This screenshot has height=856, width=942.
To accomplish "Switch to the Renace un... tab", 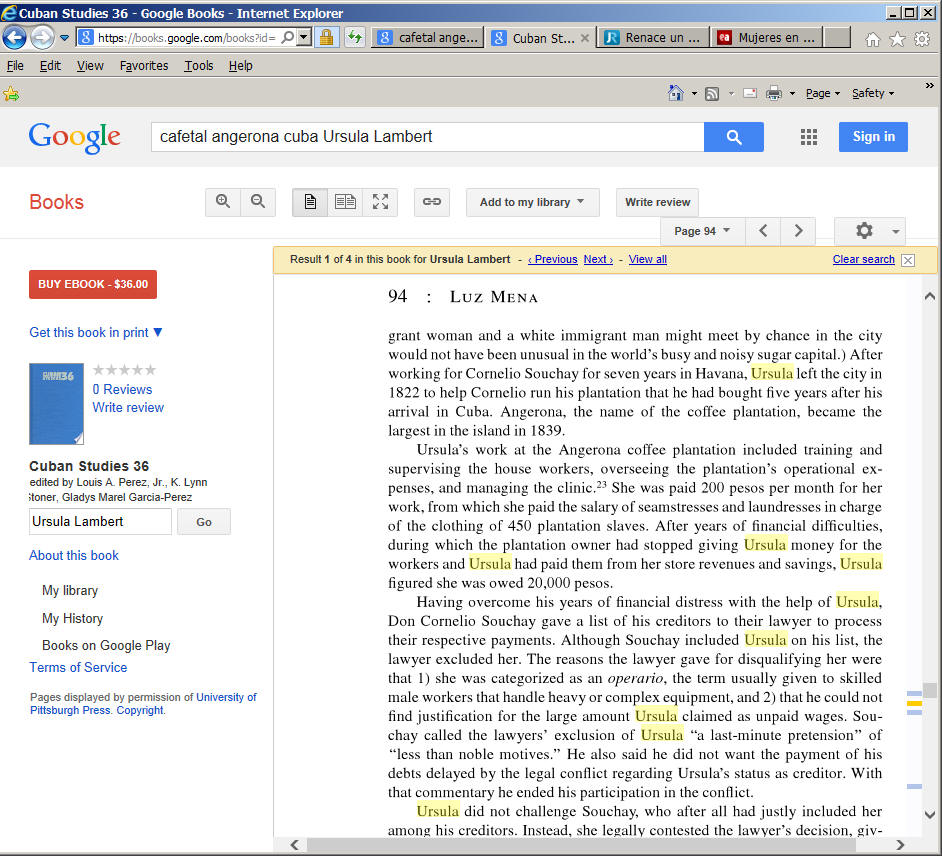I will coord(652,38).
